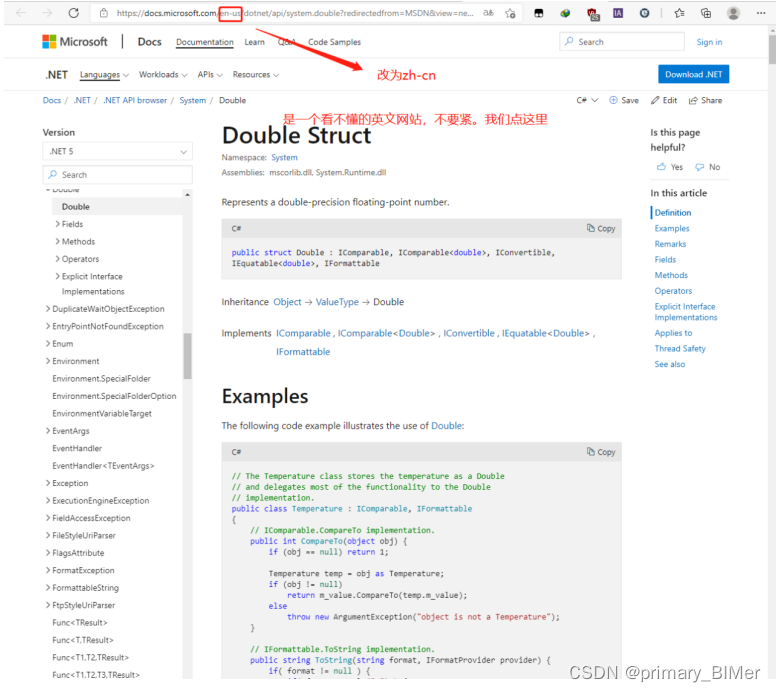776x692 pixels.
Task: Open the browser settings ellipsis menu
Action: tap(761, 13)
